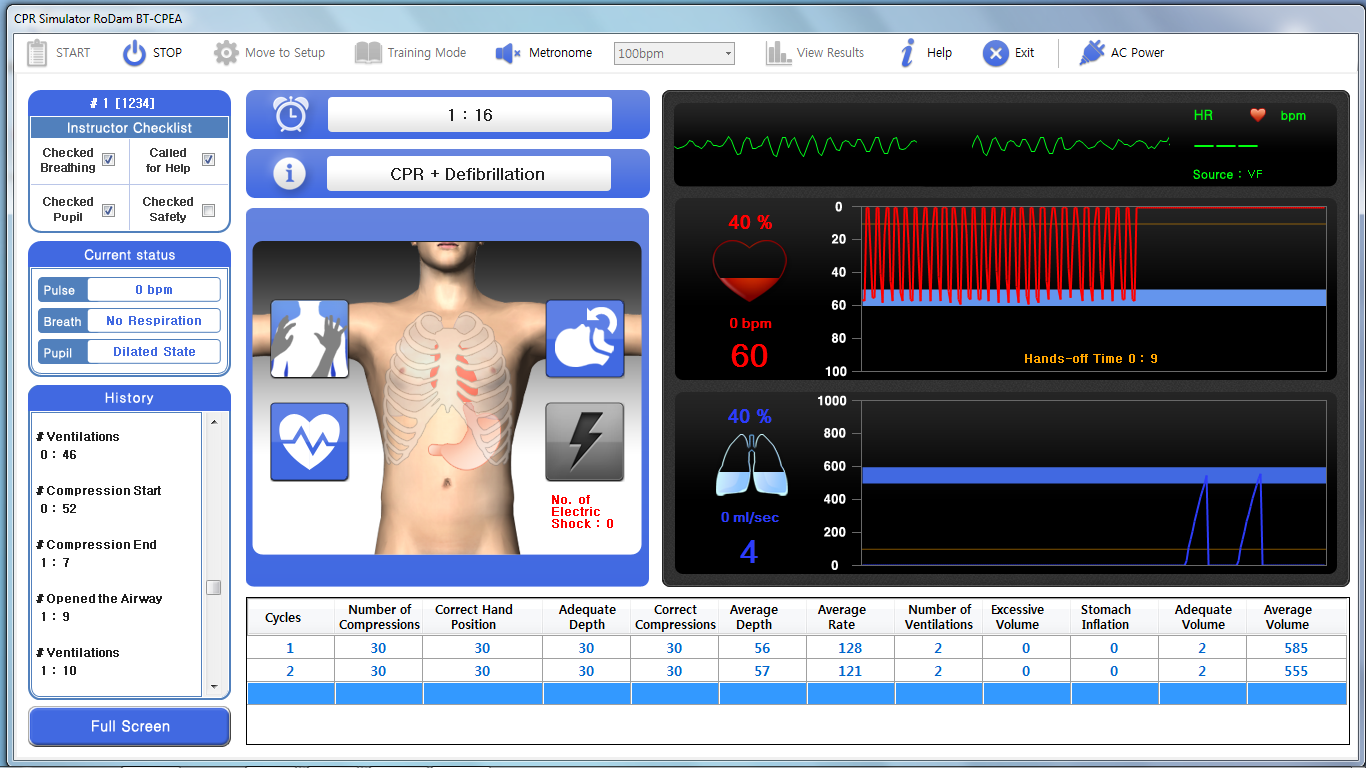Click the Average Rate column header

[x=841, y=617]
